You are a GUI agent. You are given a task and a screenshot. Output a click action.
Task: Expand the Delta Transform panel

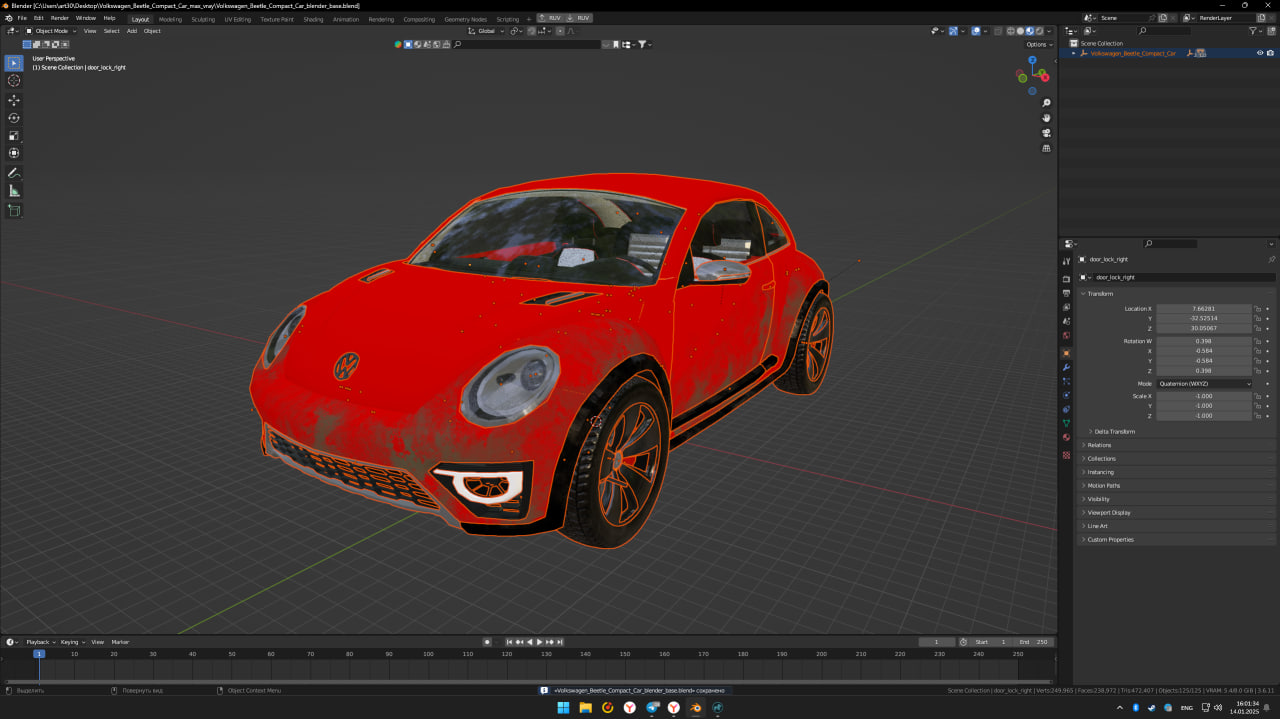pyautogui.click(x=1112, y=432)
